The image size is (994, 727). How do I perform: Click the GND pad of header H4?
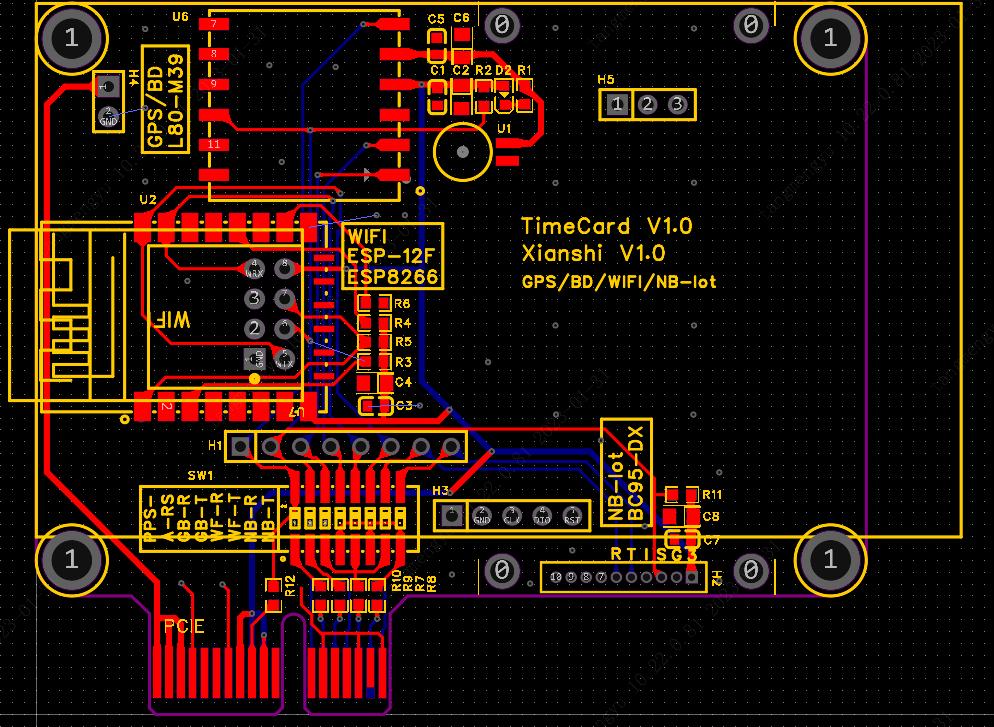[108, 116]
